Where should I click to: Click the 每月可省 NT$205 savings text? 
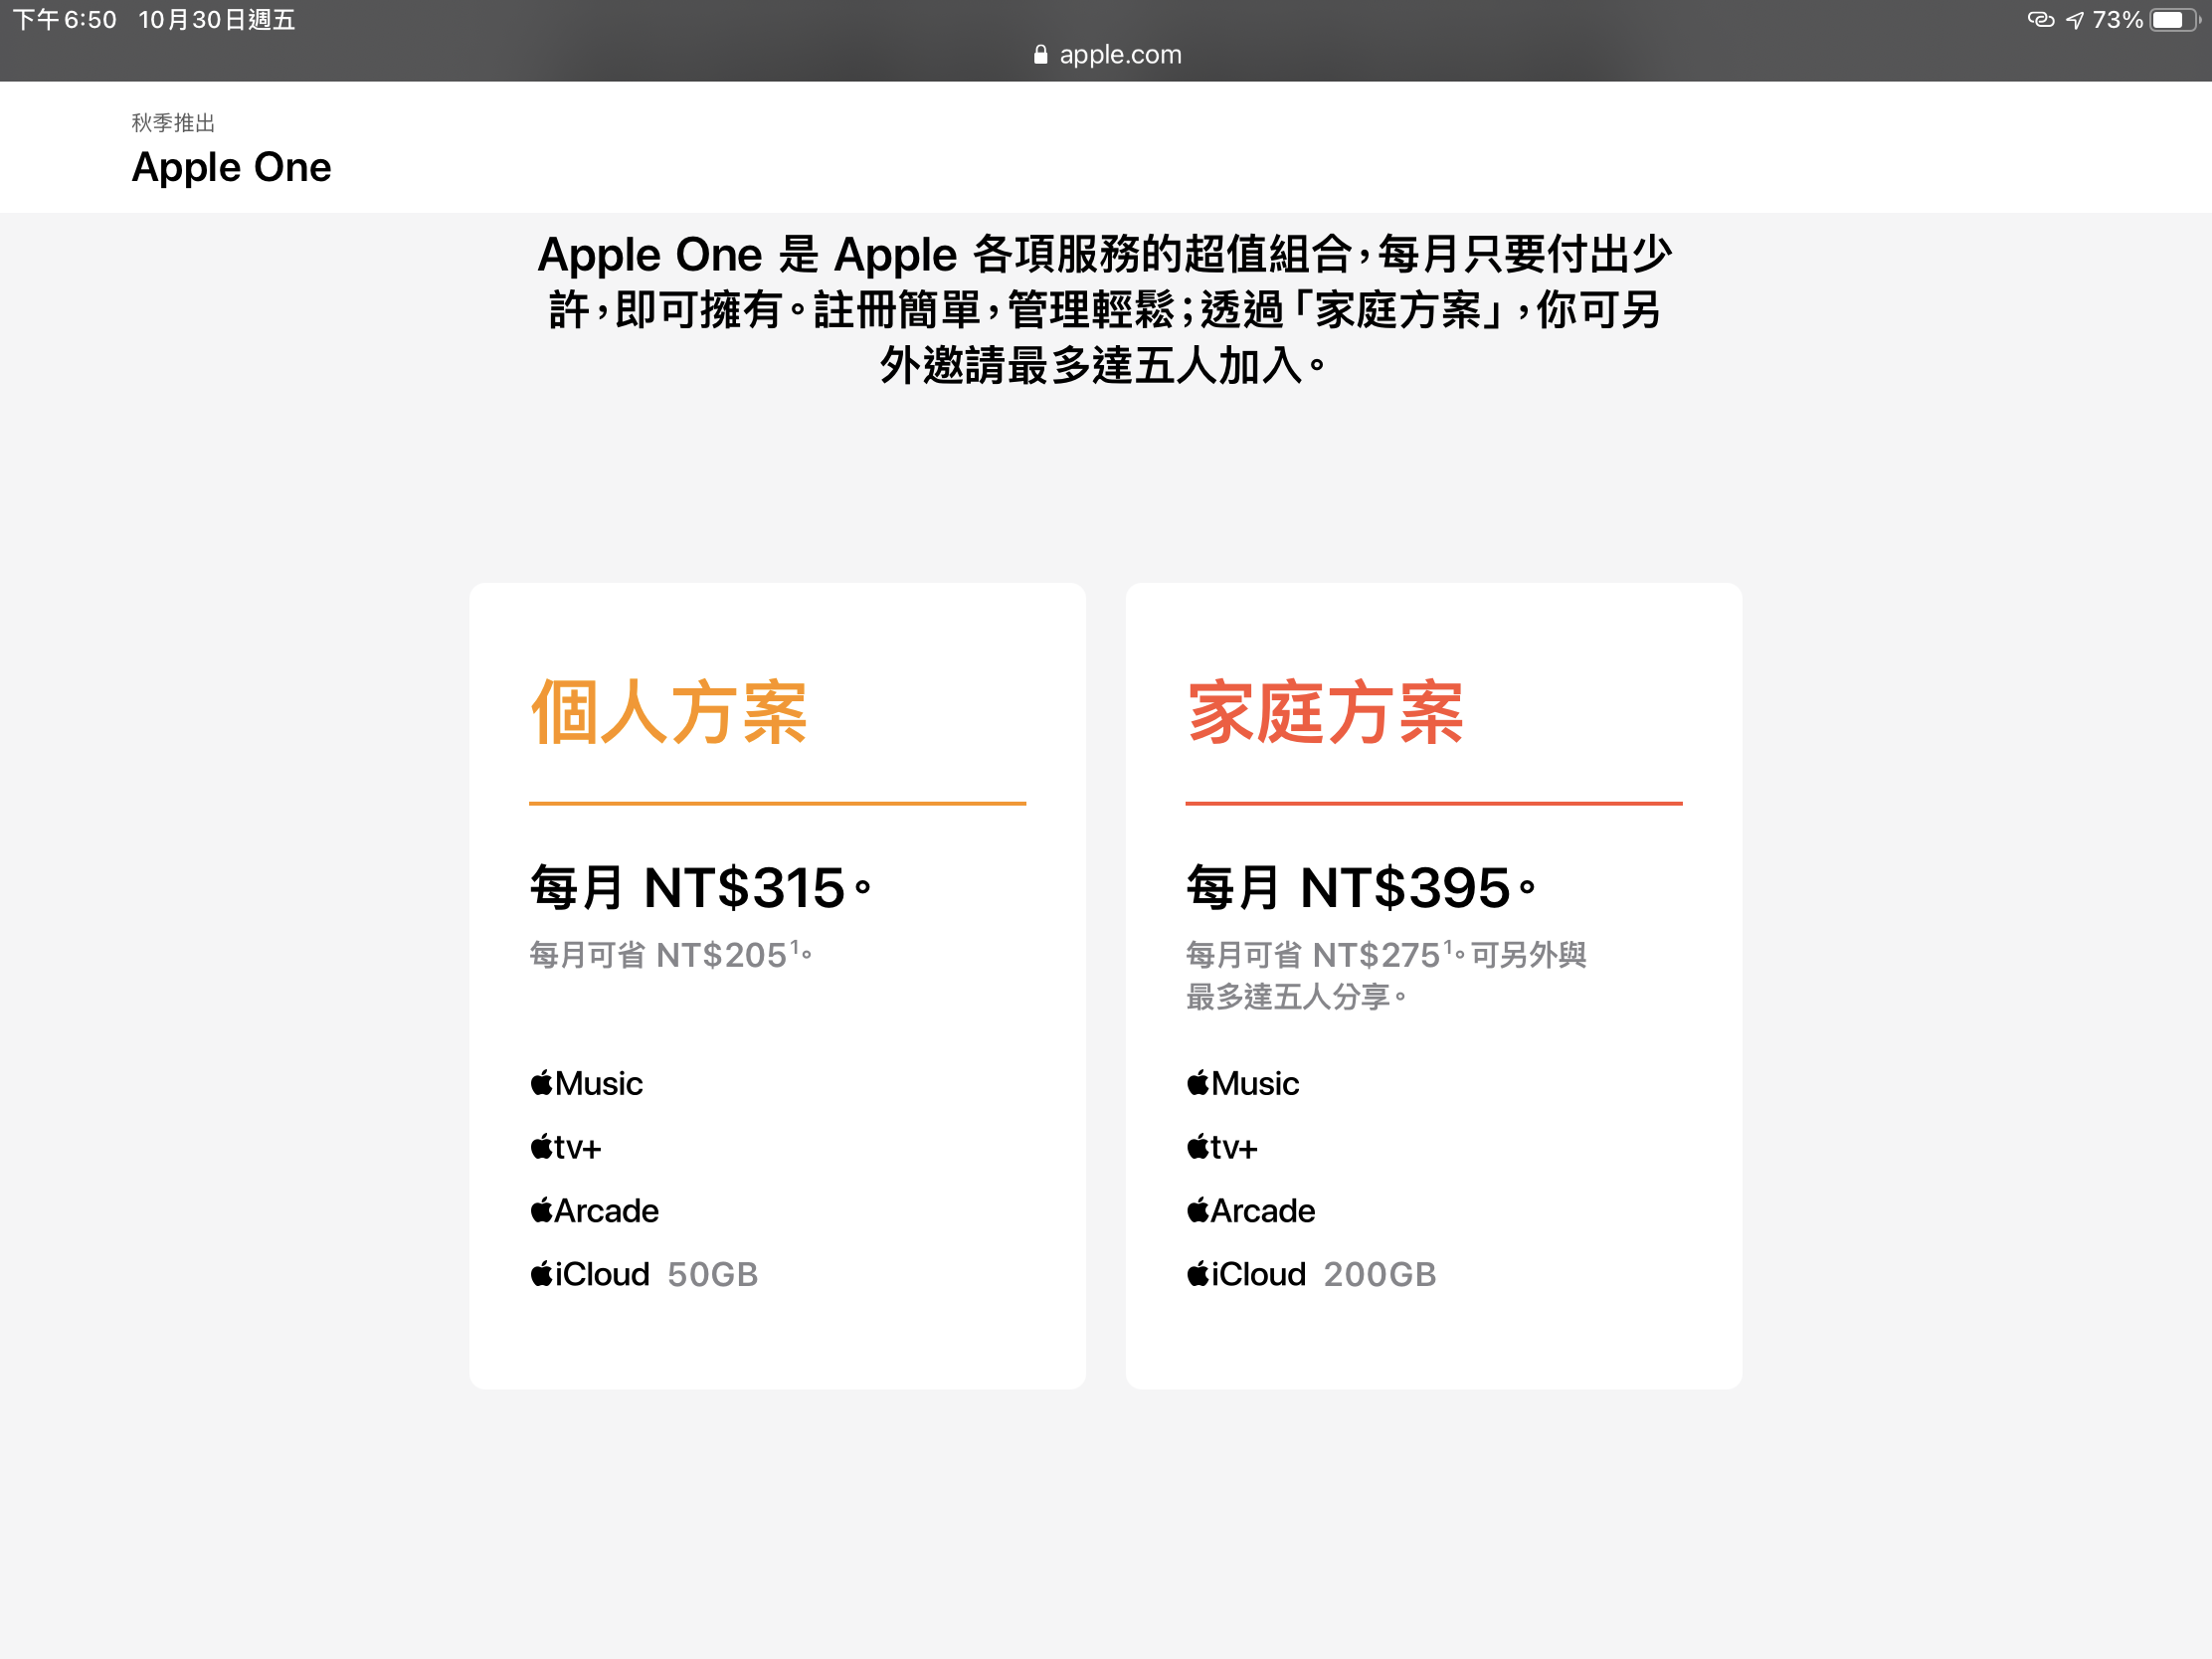[671, 955]
